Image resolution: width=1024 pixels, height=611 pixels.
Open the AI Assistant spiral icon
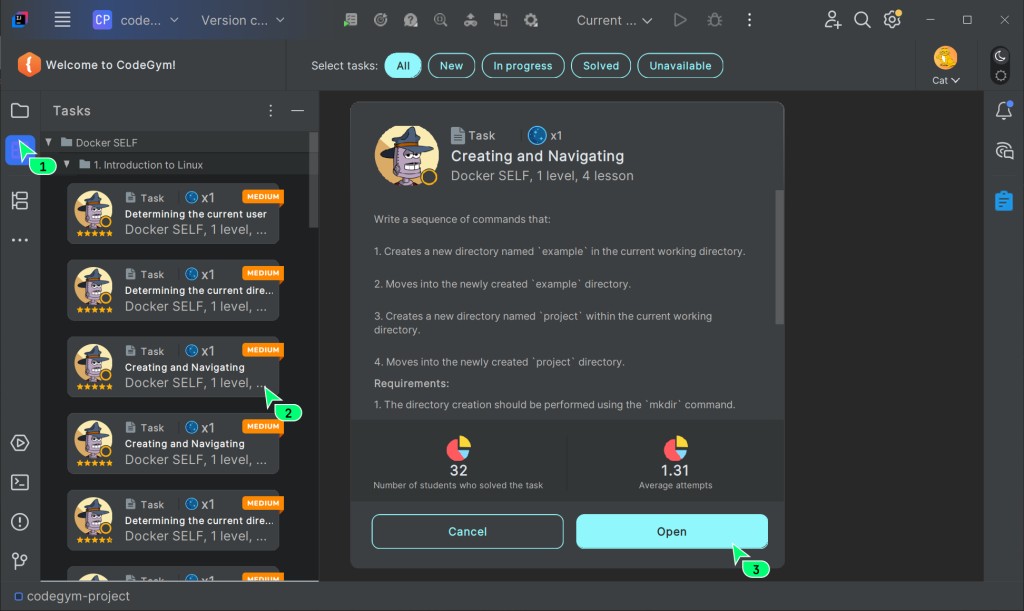click(1004, 151)
